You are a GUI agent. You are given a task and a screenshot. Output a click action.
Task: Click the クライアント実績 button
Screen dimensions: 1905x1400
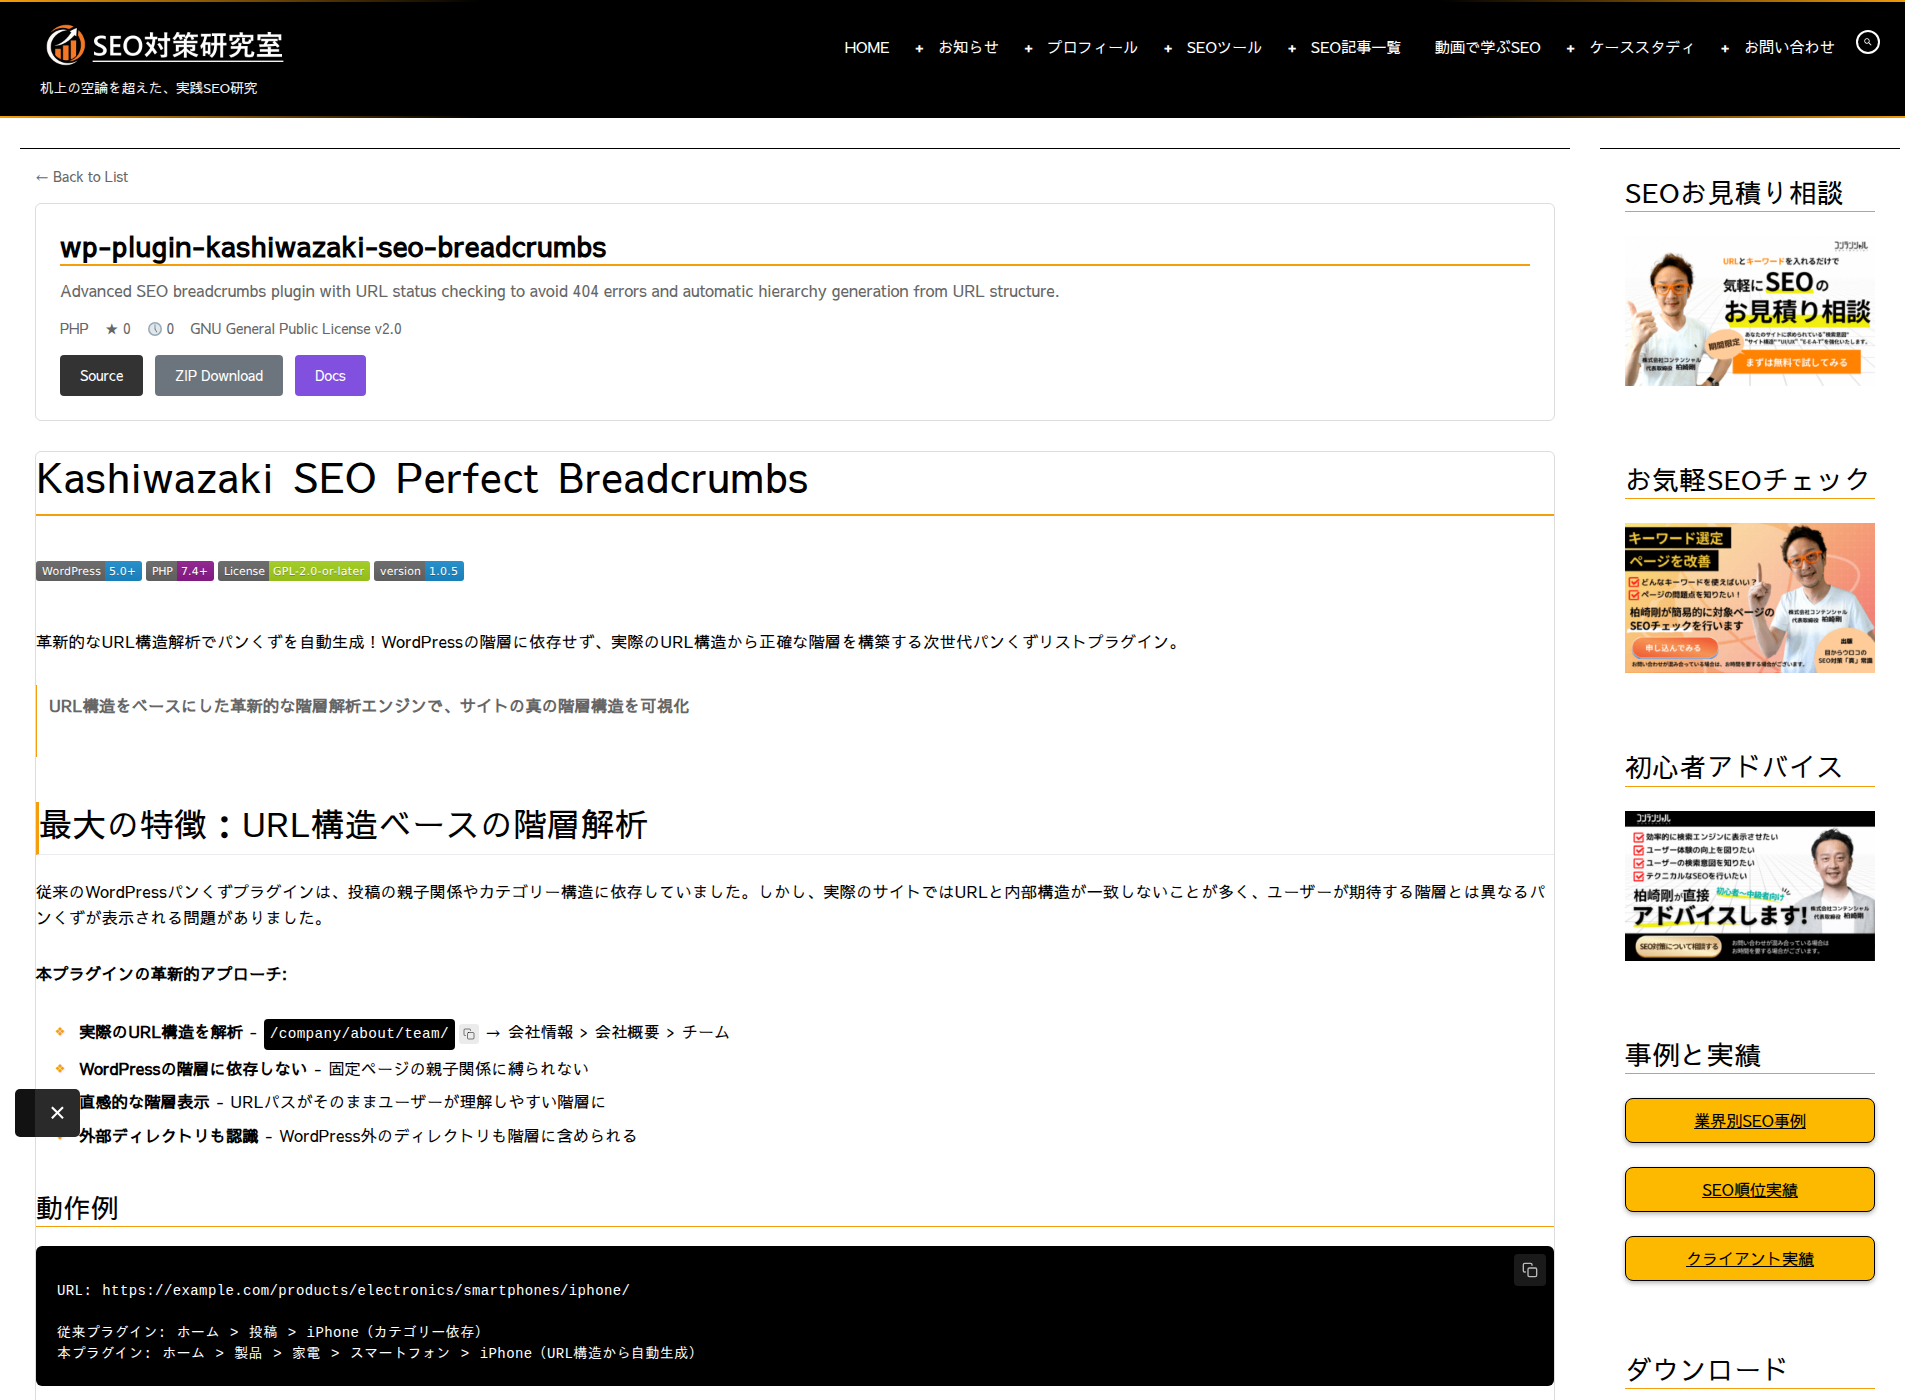pyautogui.click(x=1748, y=1258)
